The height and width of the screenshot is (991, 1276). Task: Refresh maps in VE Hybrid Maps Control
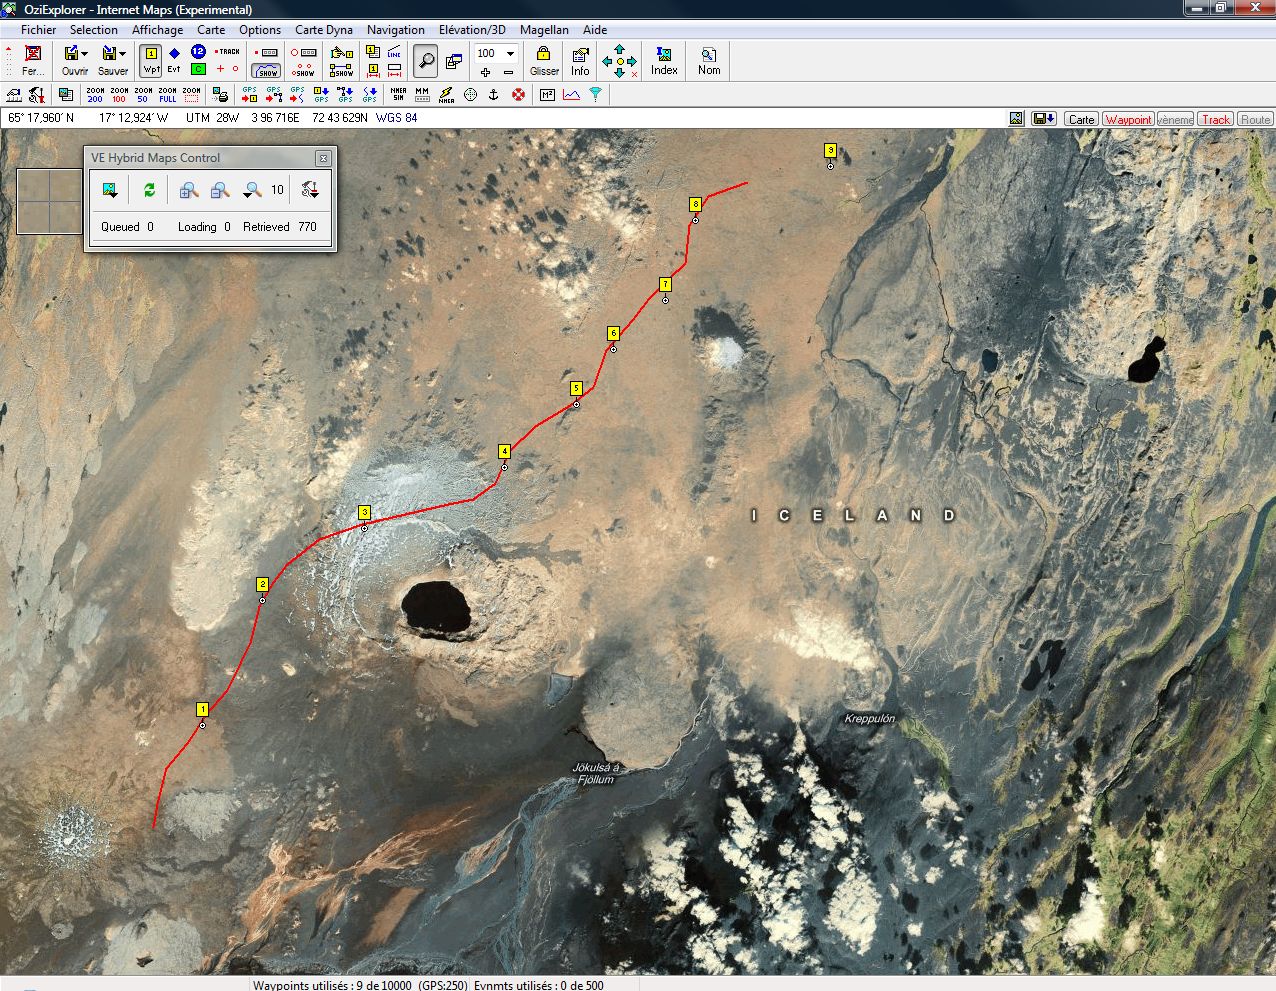pos(149,190)
